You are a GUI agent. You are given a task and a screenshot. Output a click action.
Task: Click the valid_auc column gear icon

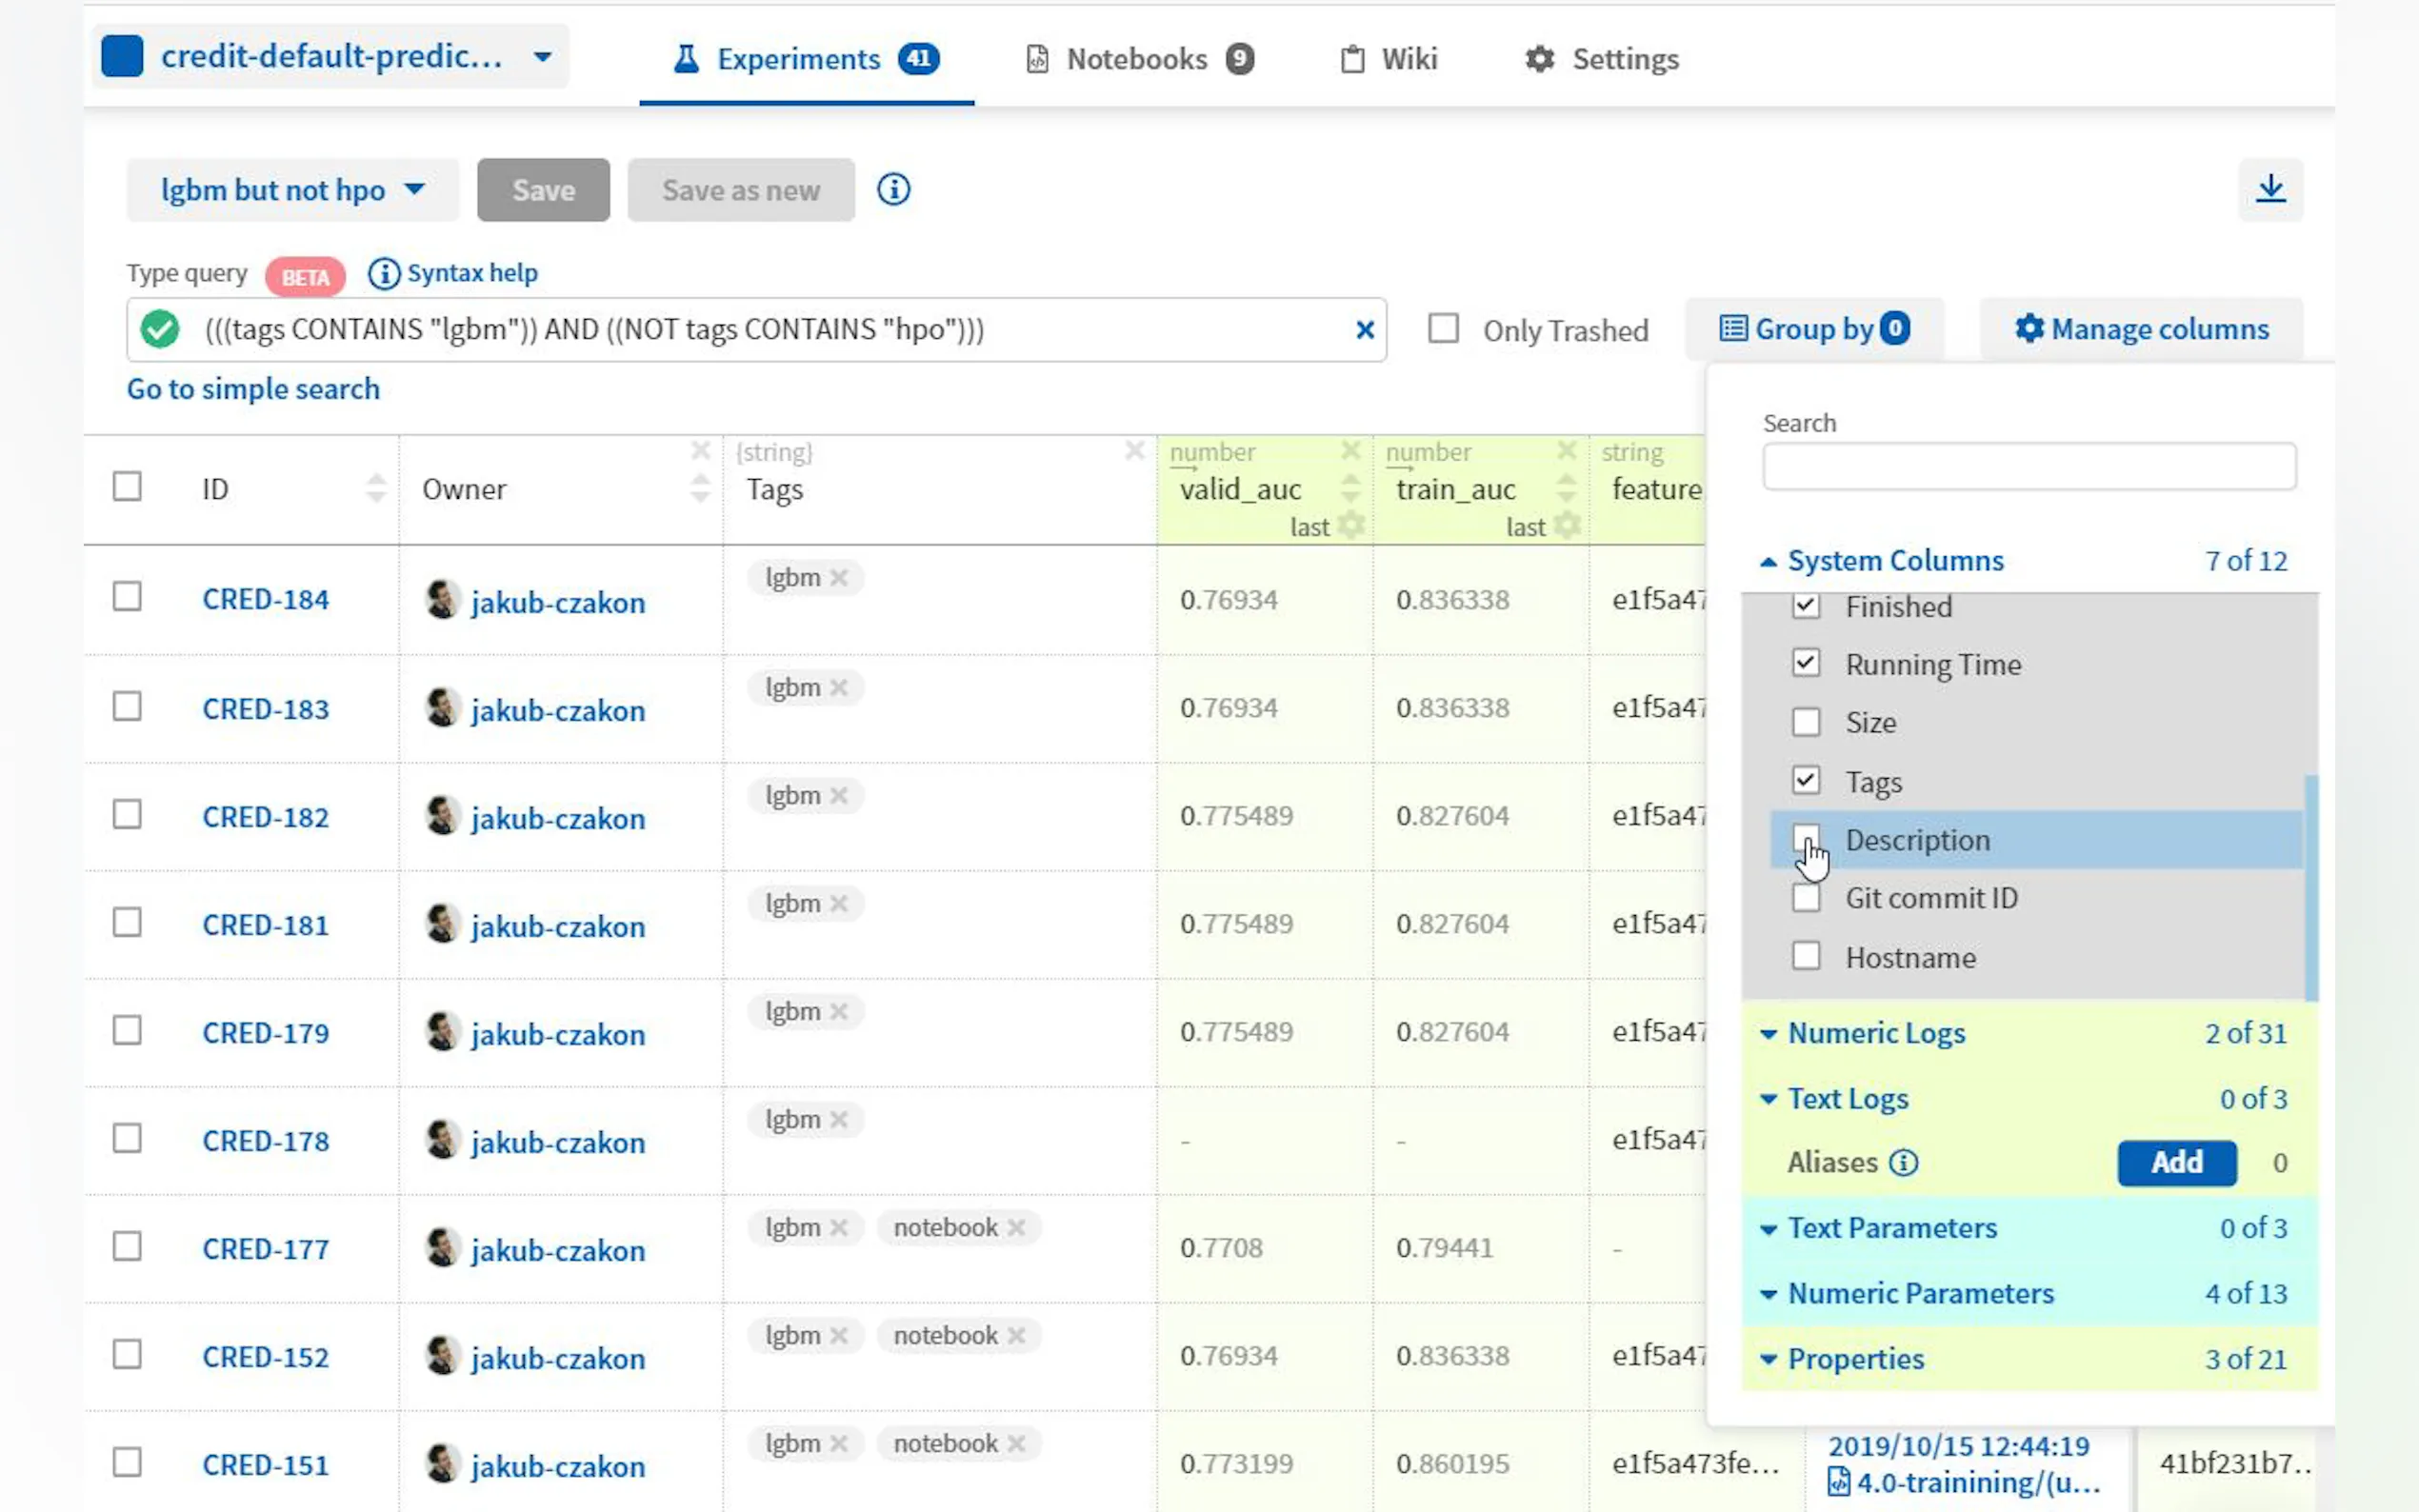click(x=1351, y=526)
